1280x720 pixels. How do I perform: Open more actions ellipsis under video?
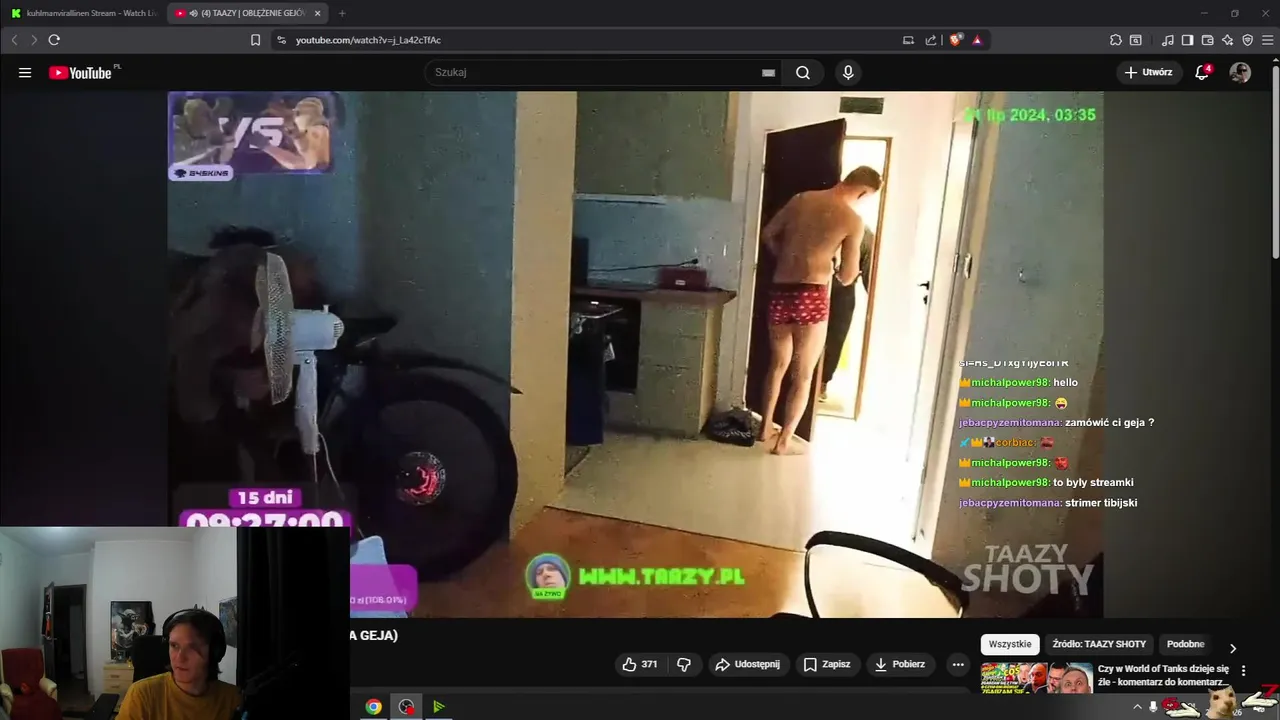958,664
